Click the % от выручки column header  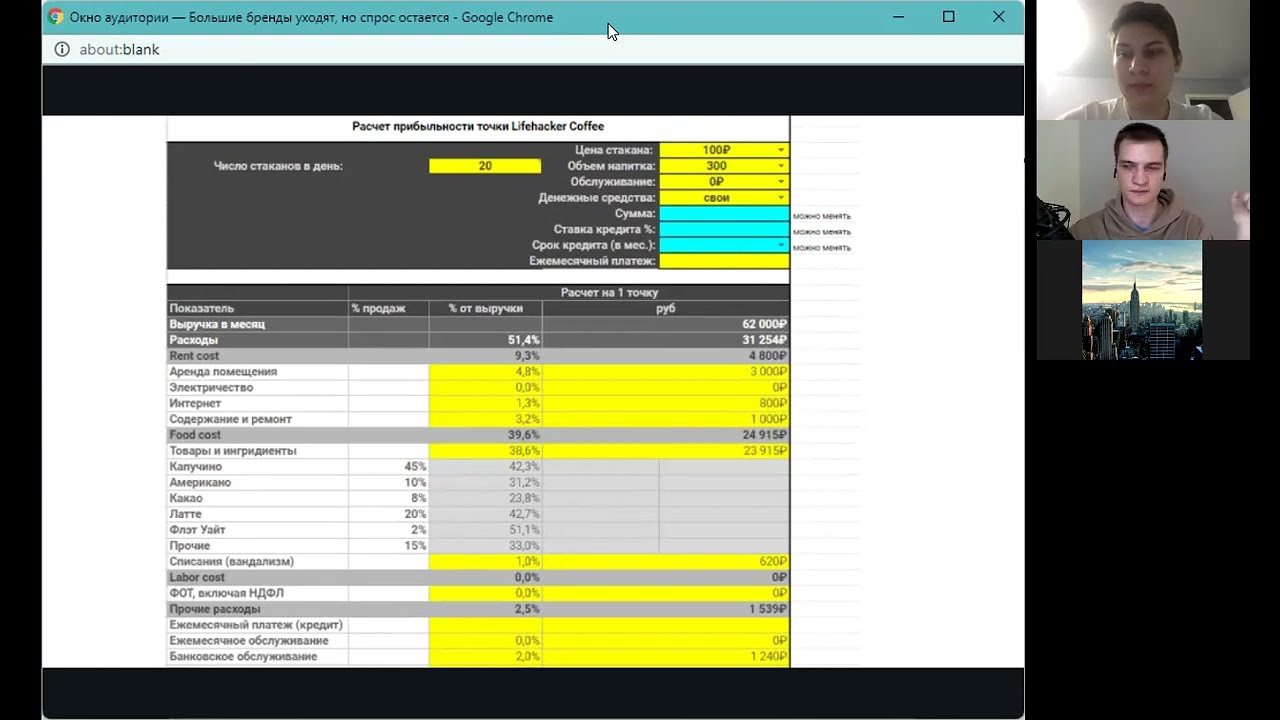pyautogui.click(x=485, y=309)
